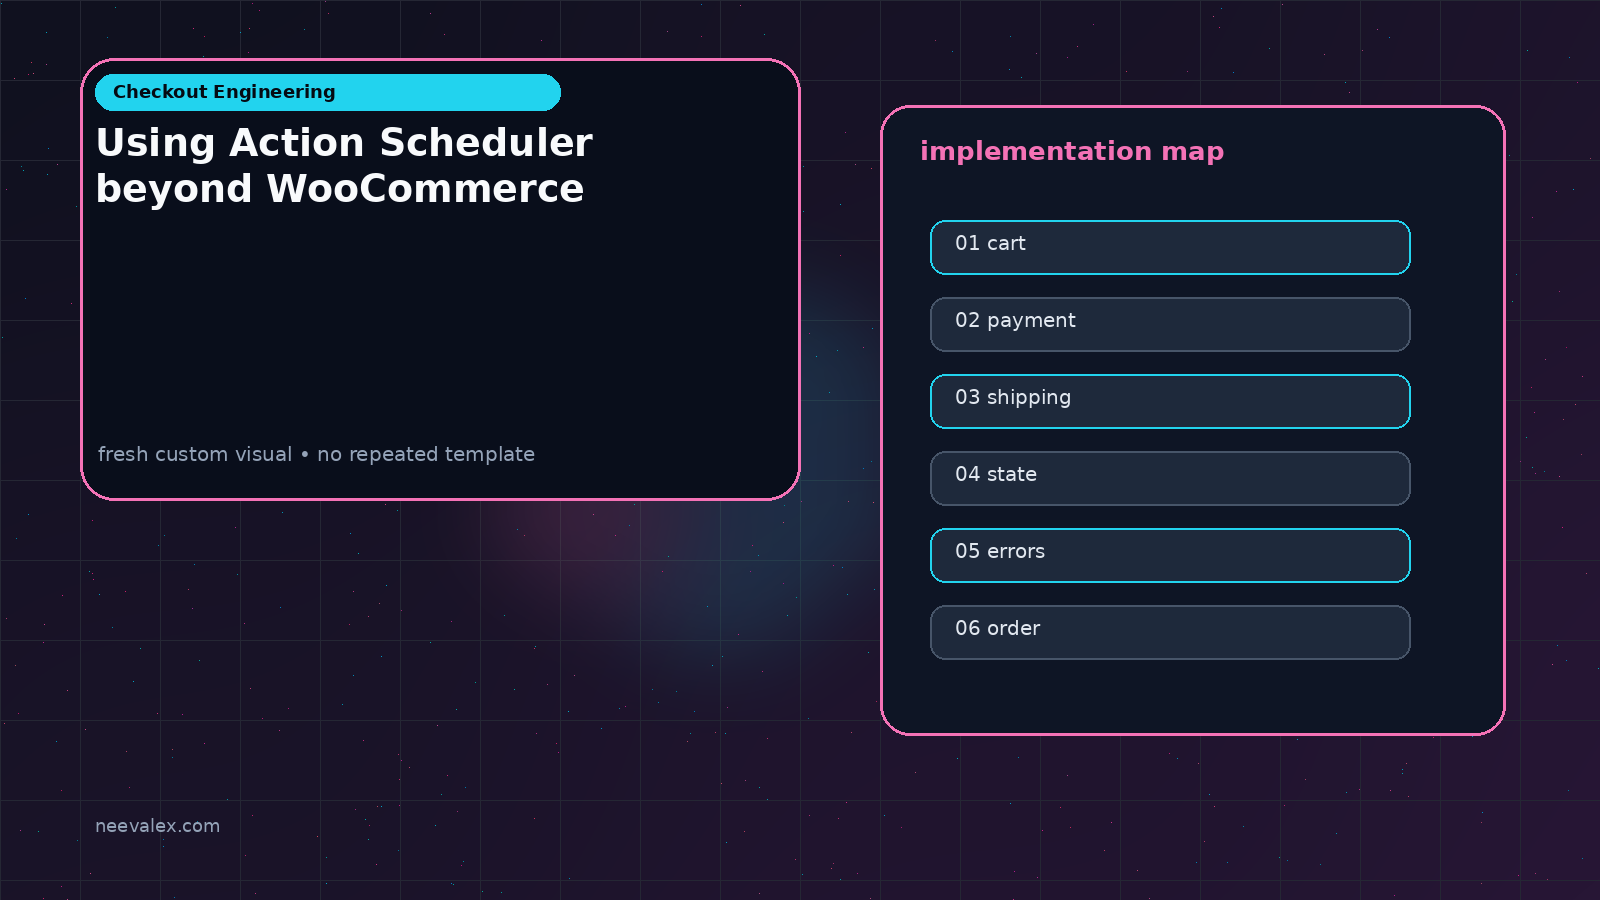This screenshot has width=1600, height=900.
Task: Choose the 04 state item
Action: click(1170, 478)
